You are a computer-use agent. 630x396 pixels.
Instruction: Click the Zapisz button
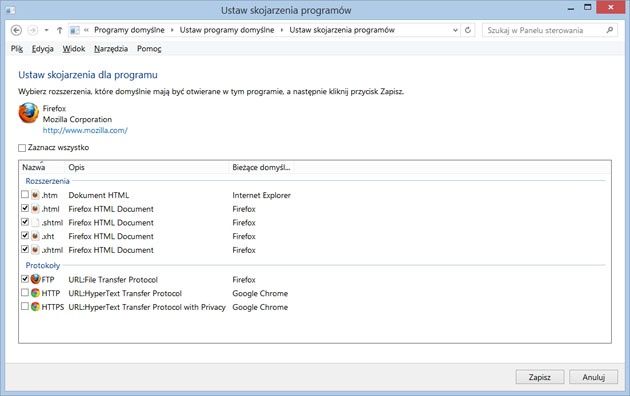pyautogui.click(x=540, y=377)
